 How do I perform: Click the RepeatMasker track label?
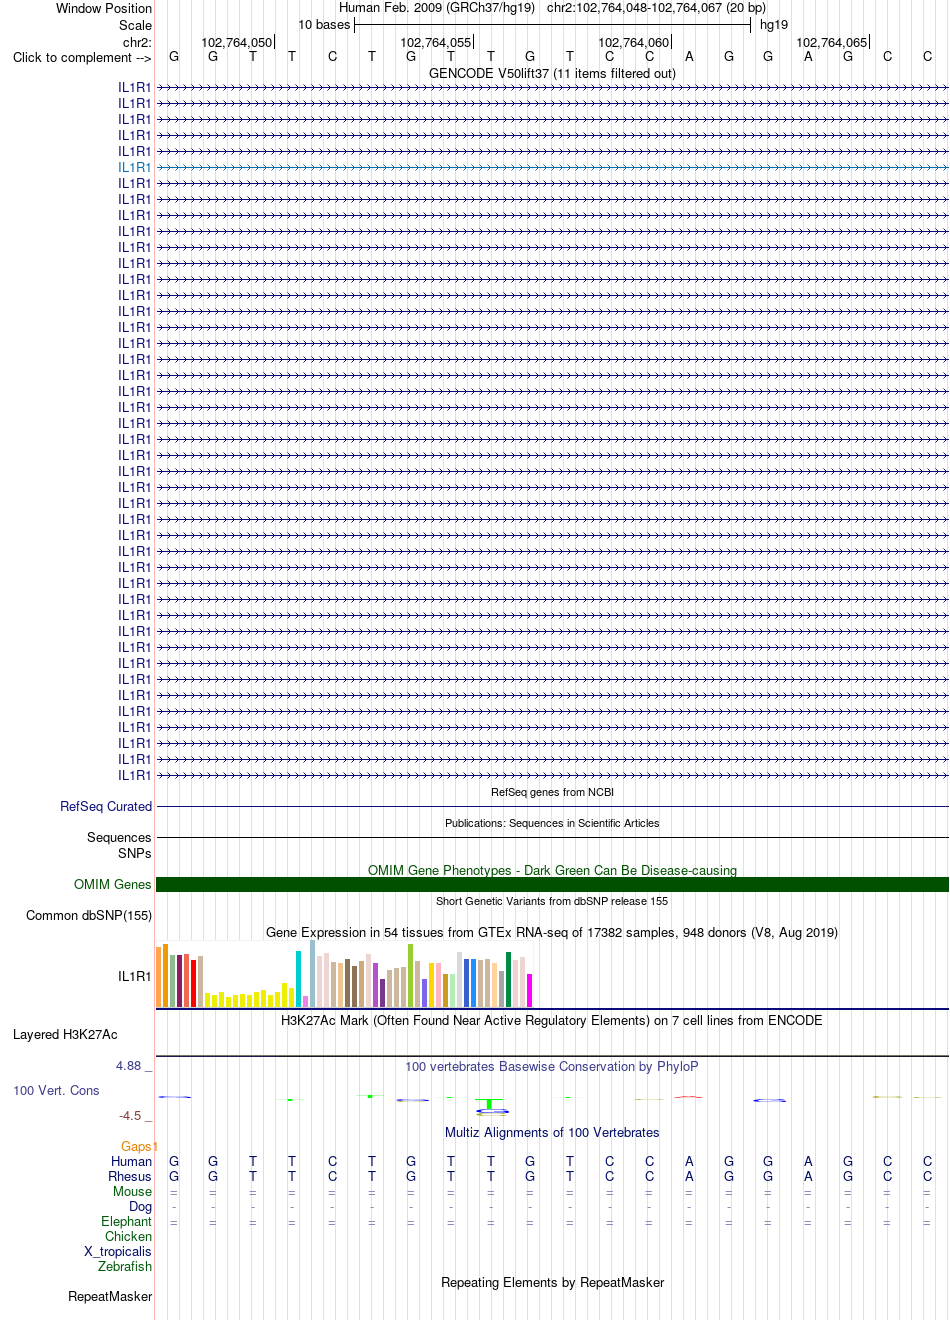coord(110,1296)
